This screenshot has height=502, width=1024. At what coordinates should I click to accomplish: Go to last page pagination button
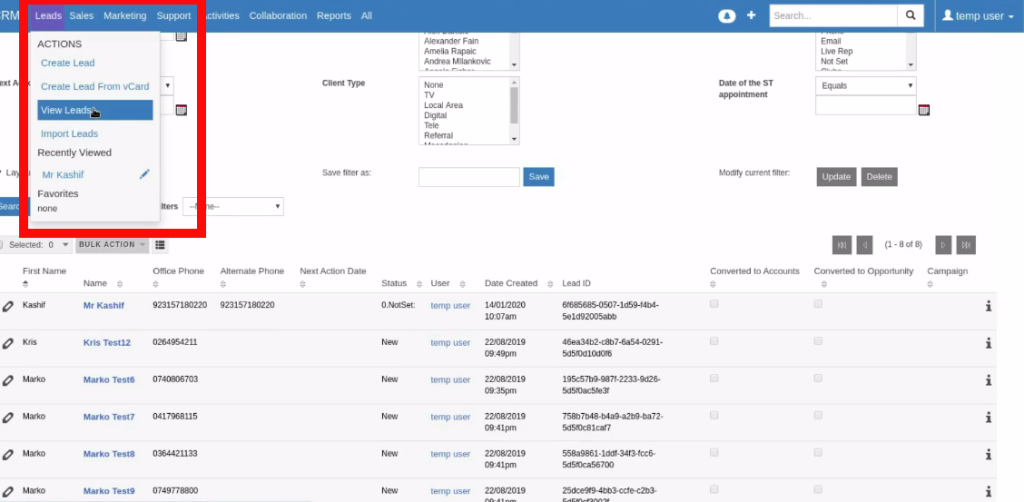966,245
